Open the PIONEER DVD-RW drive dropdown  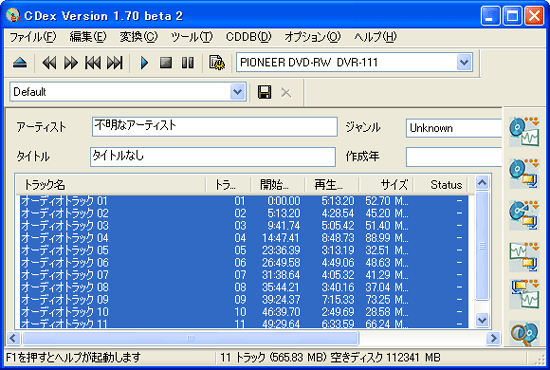point(464,62)
